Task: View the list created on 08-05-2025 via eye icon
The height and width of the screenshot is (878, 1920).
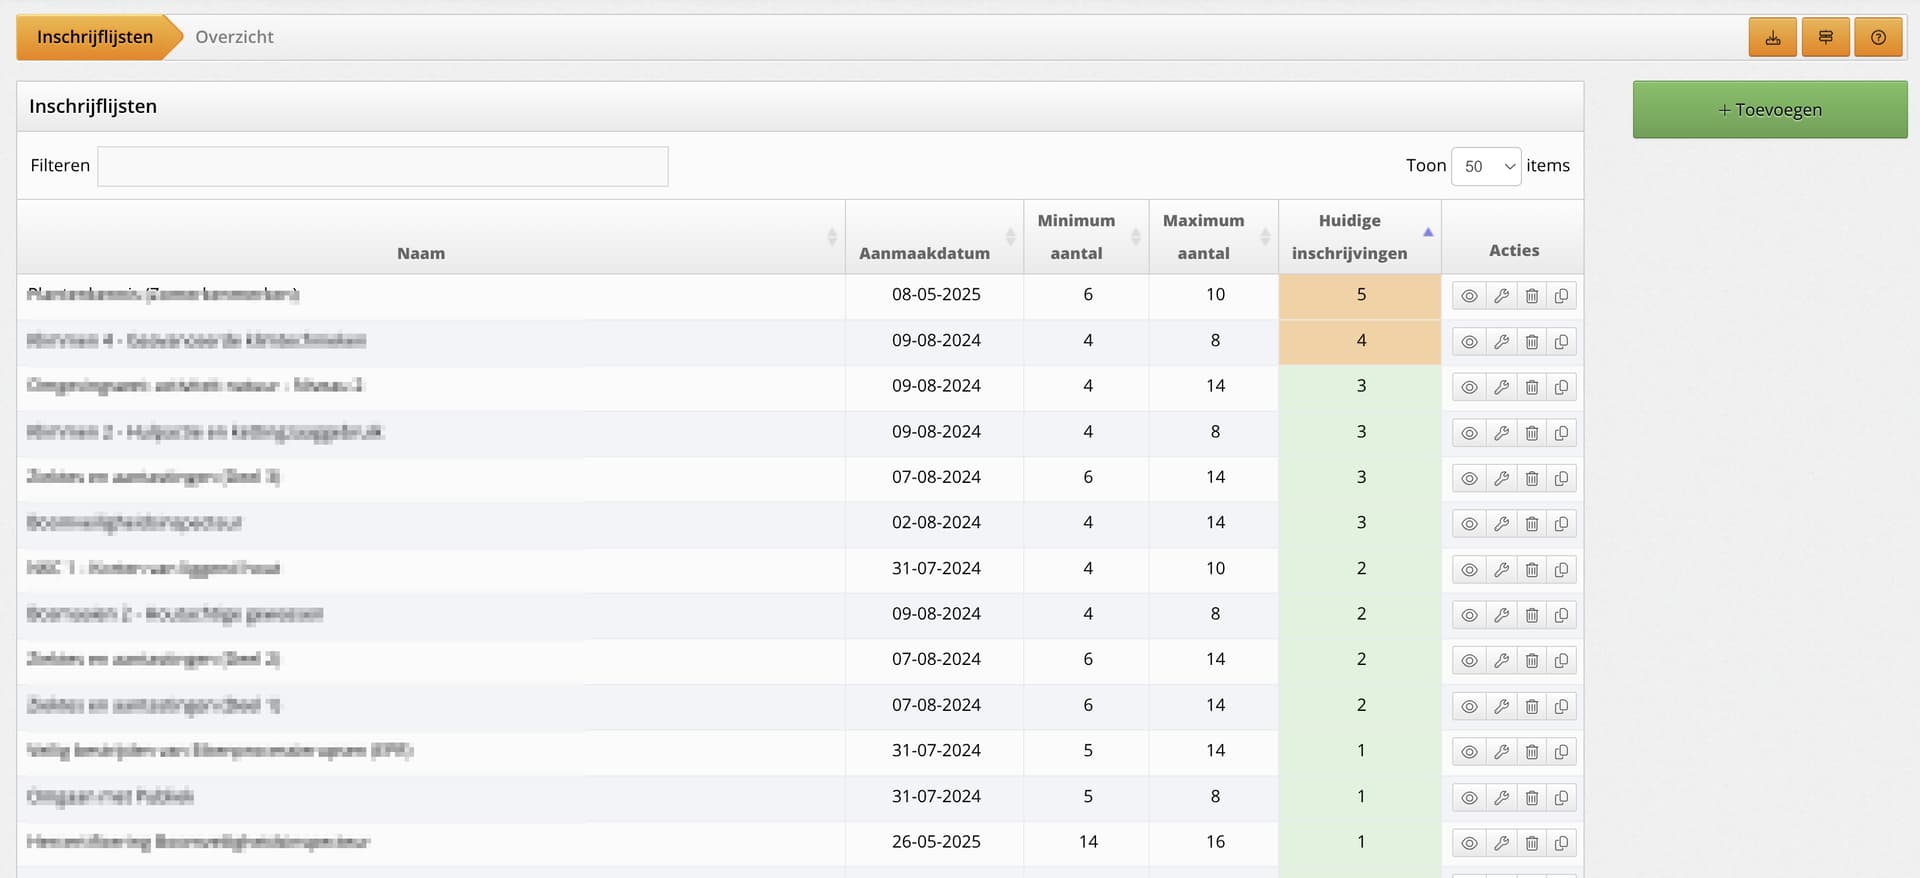Action: [x=1469, y=296]
